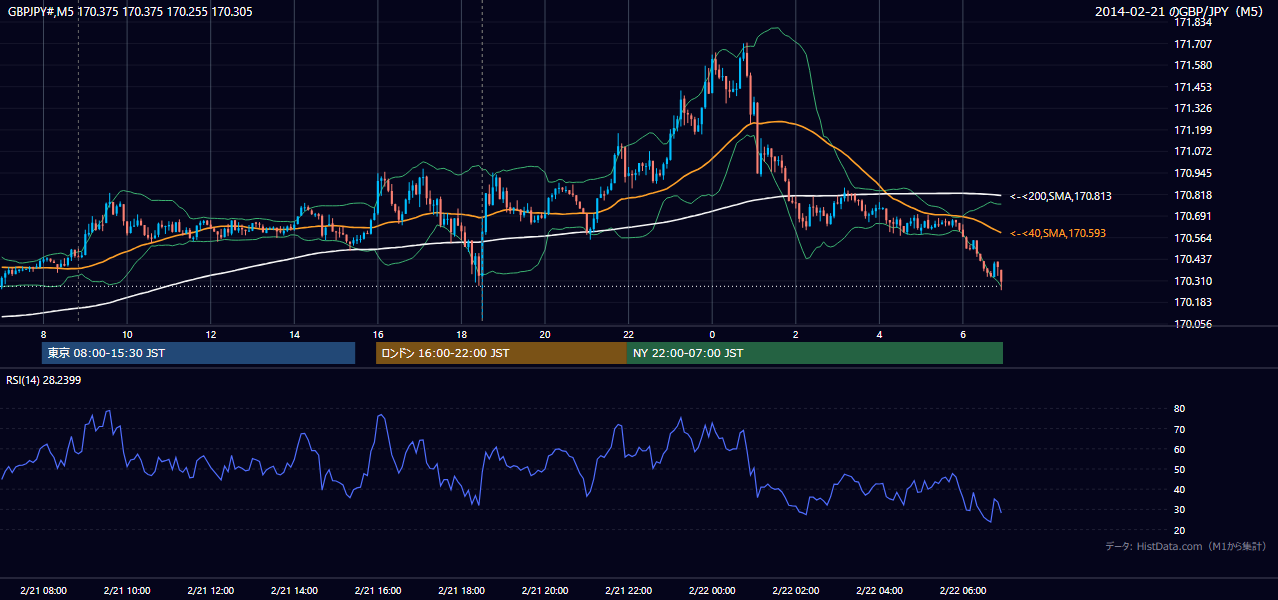Click the bottom time label 2/21 20:00
Viewport: 1278px width, 600px height.
coord(544,591)
